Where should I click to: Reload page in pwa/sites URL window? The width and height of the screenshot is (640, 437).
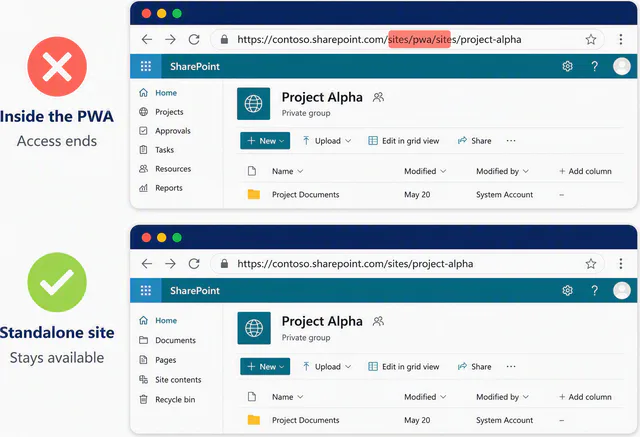[x=194, y=40]
